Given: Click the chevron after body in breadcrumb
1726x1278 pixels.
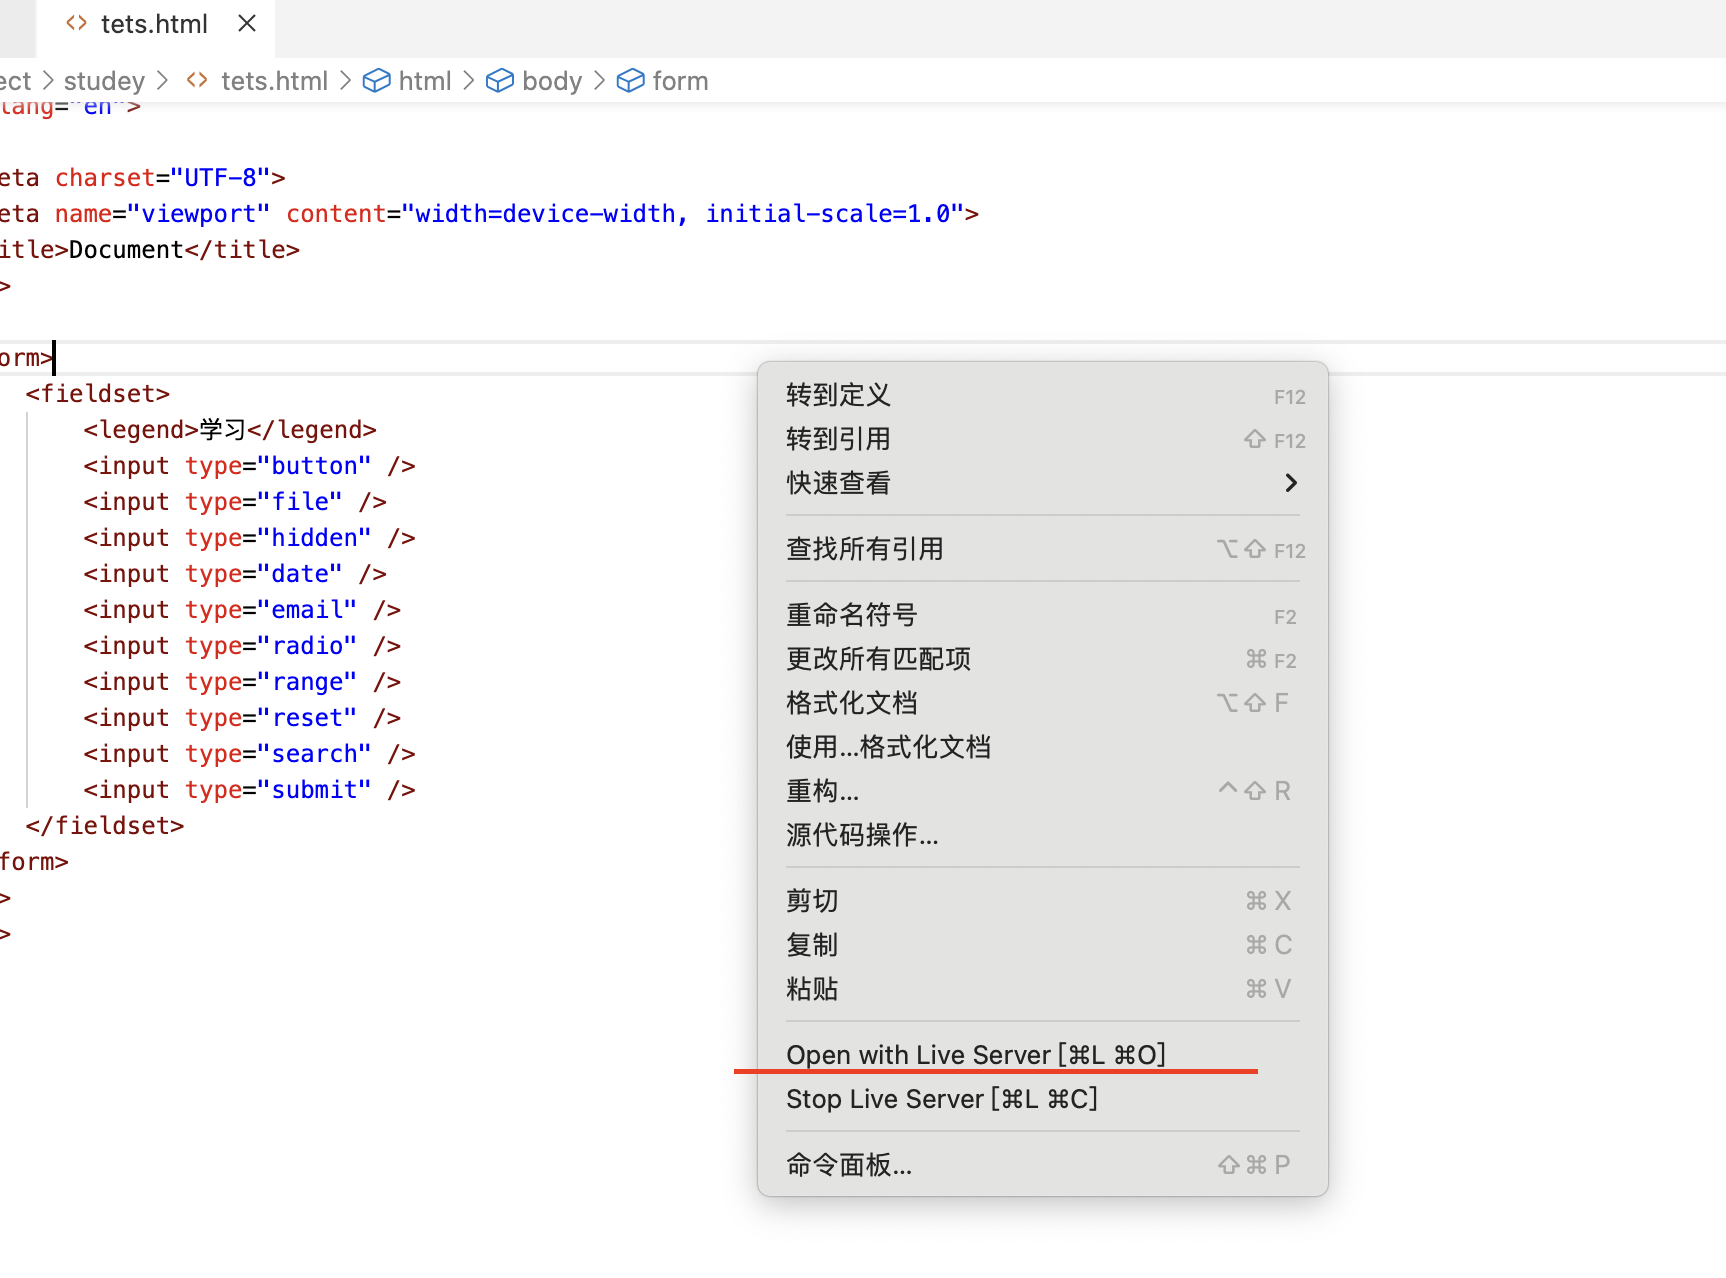Looking at the screenshot, I should pyautogui.click(x=599, y=80).
